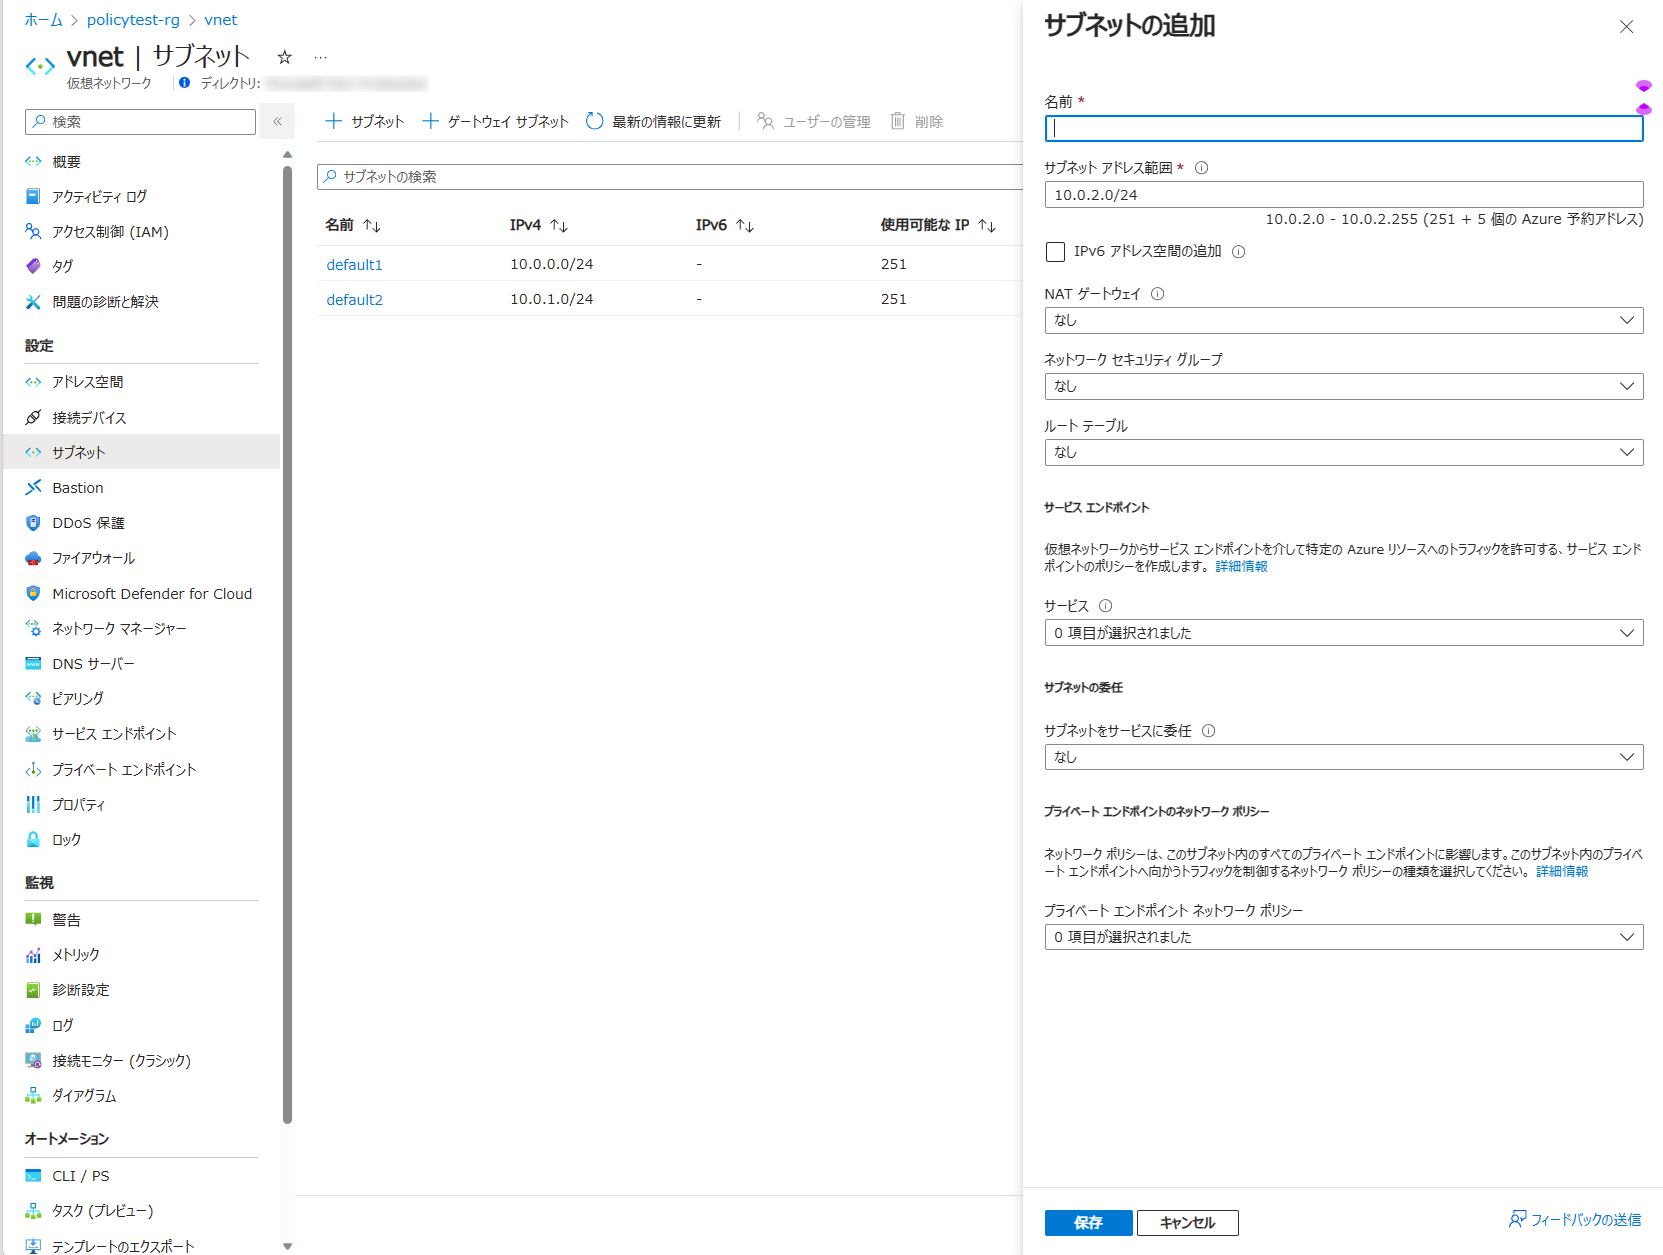The height and width of the screenshot is (1255, 1663).
Task: Click the サブネット アドレス範囲 field
Action: tap(1344, 194)
